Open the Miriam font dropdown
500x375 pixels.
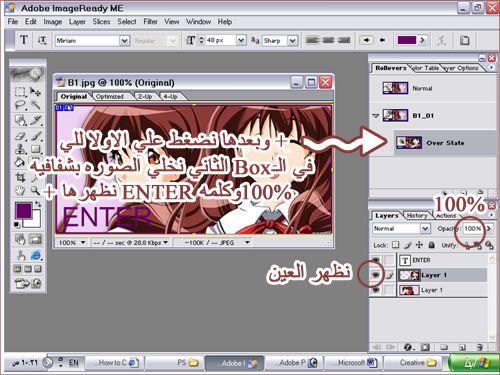[x=124, y=41]
